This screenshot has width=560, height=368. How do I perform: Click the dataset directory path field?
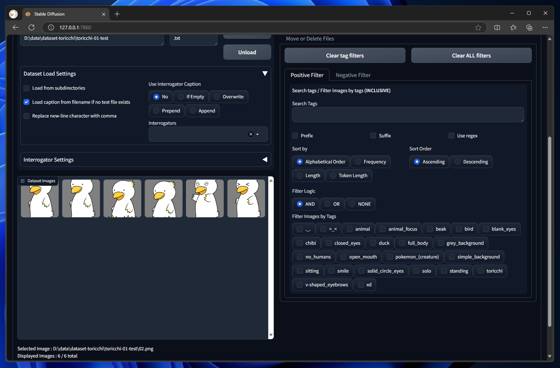click(x=92, y=39)
